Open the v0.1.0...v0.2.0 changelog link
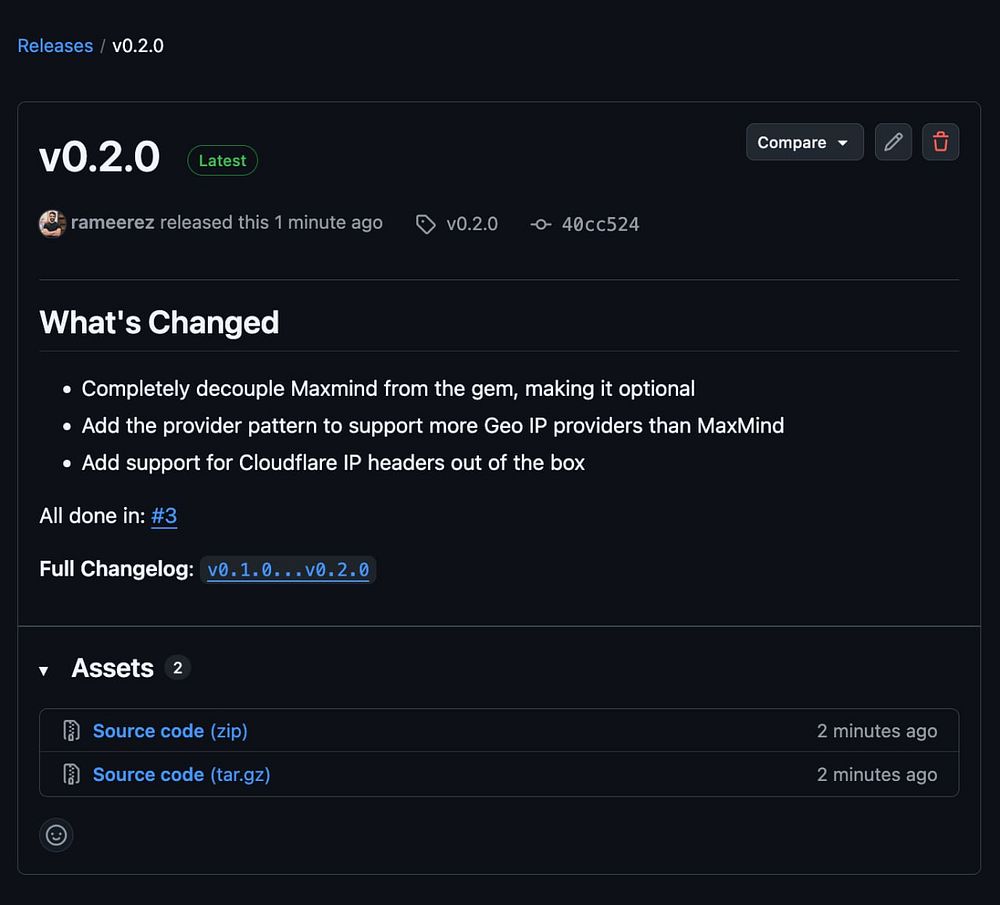This screenshot has width=1000, height=905. [x=288, y=570]
